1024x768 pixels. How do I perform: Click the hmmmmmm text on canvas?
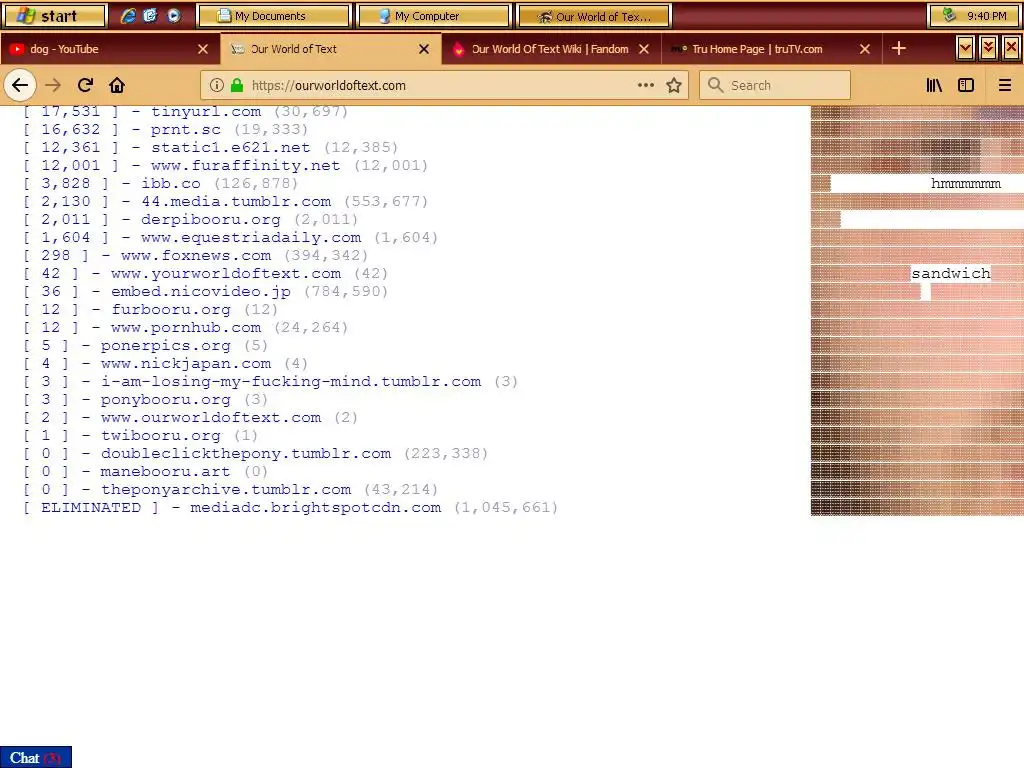[966, 184]
